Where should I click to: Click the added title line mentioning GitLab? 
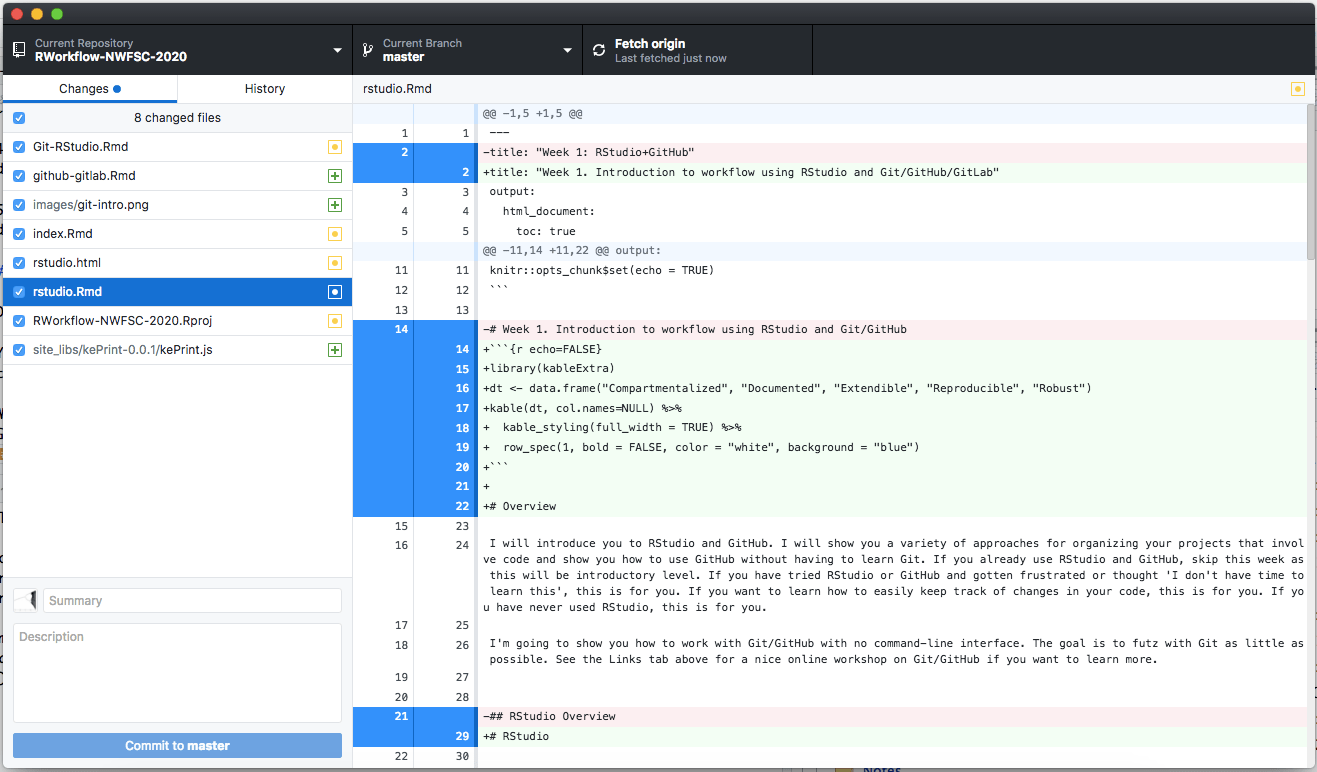(741, 172)
